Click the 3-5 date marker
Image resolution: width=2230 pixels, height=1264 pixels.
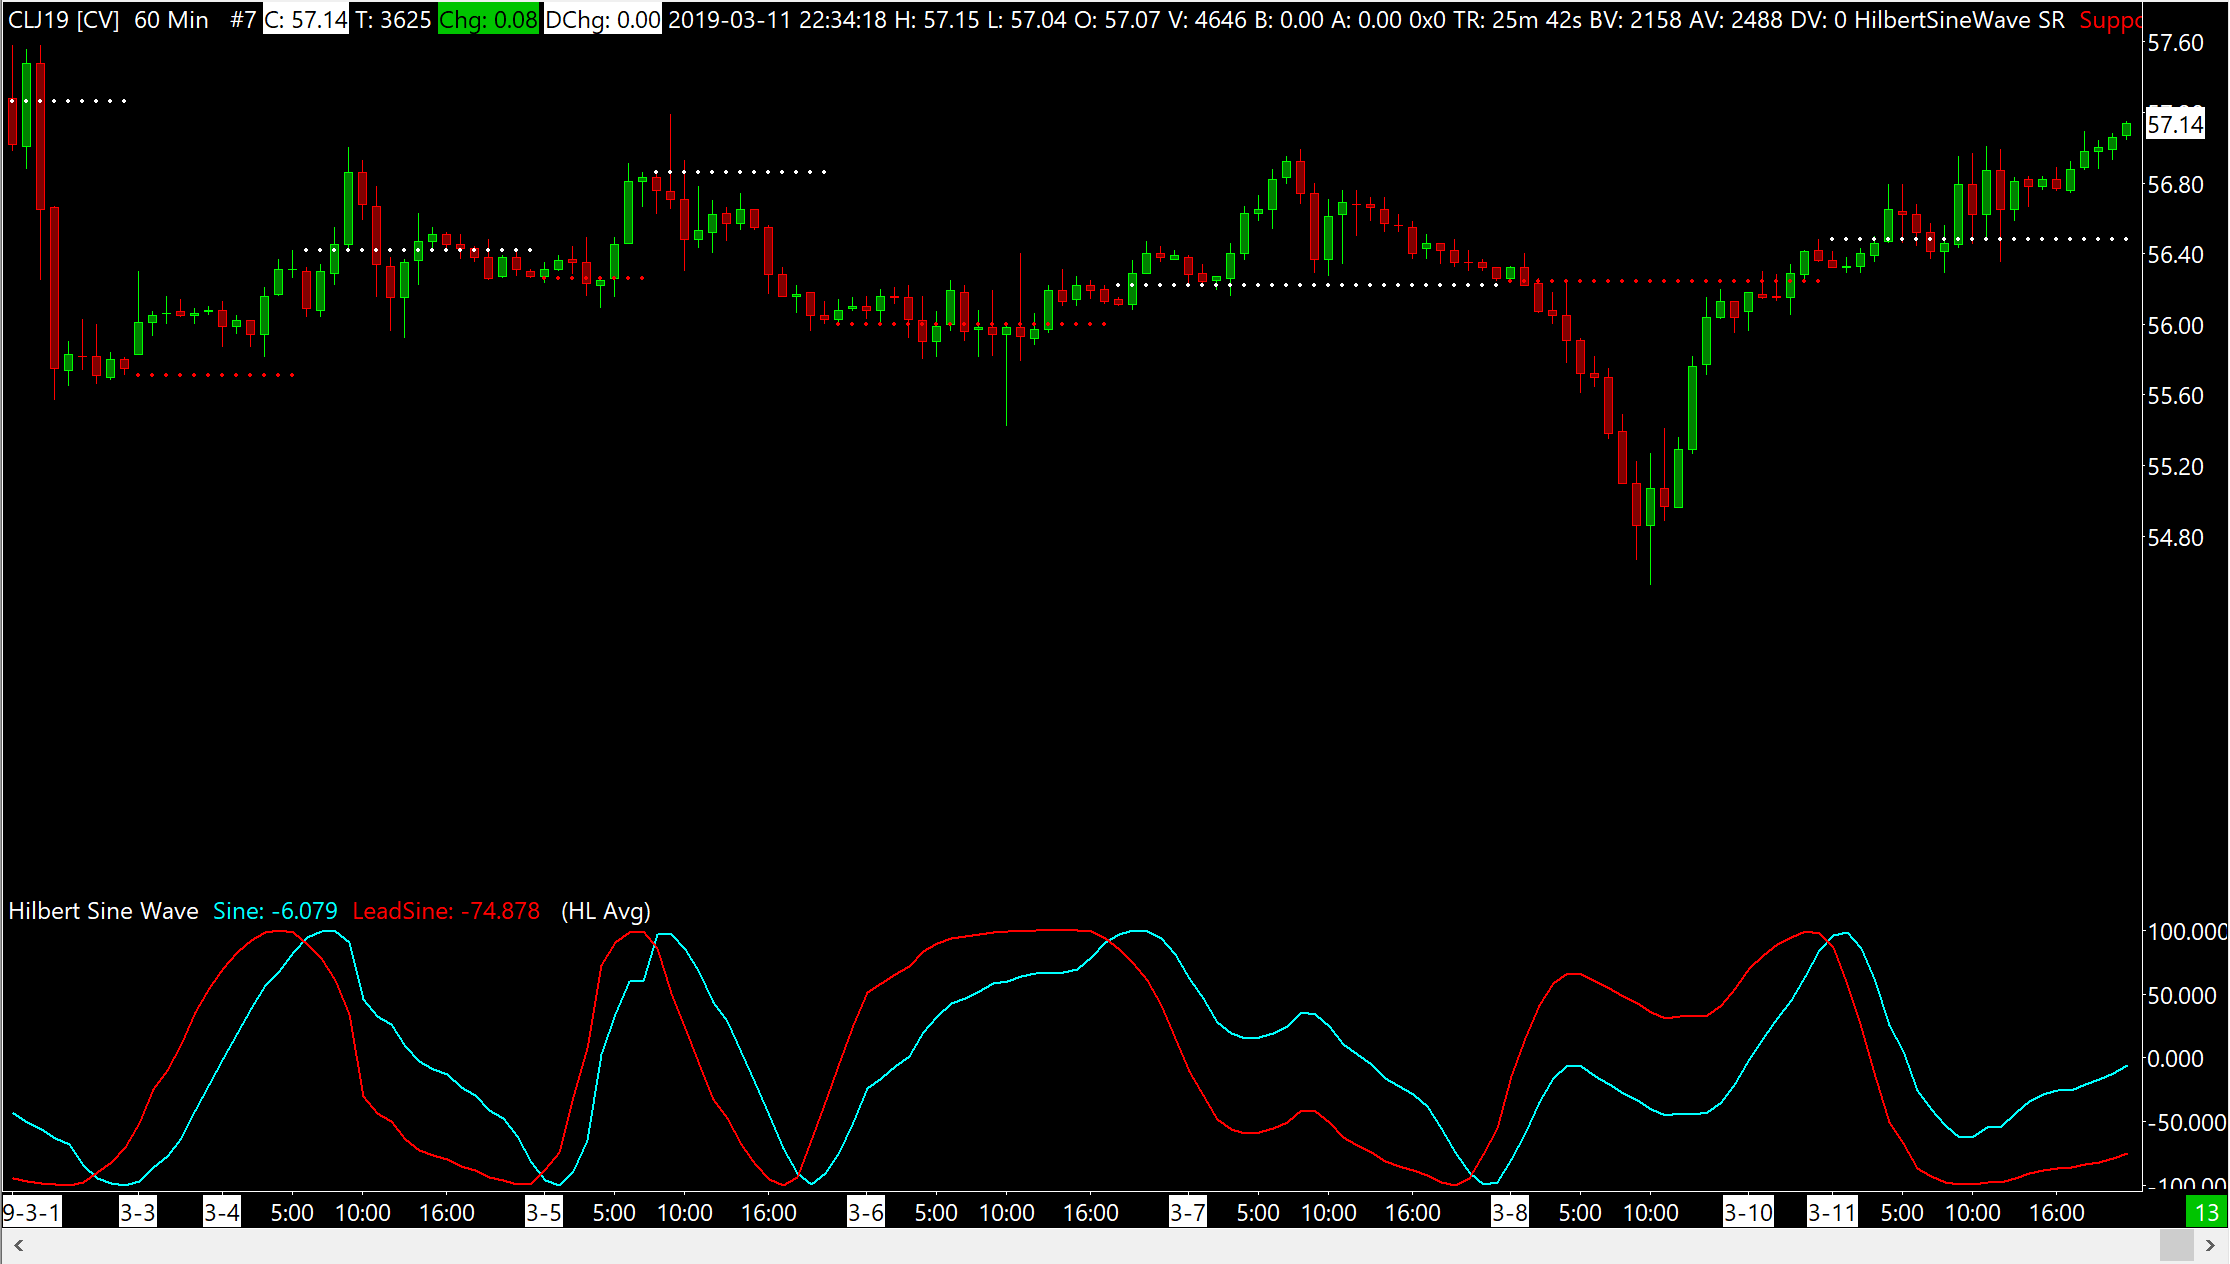[544, 1213]
